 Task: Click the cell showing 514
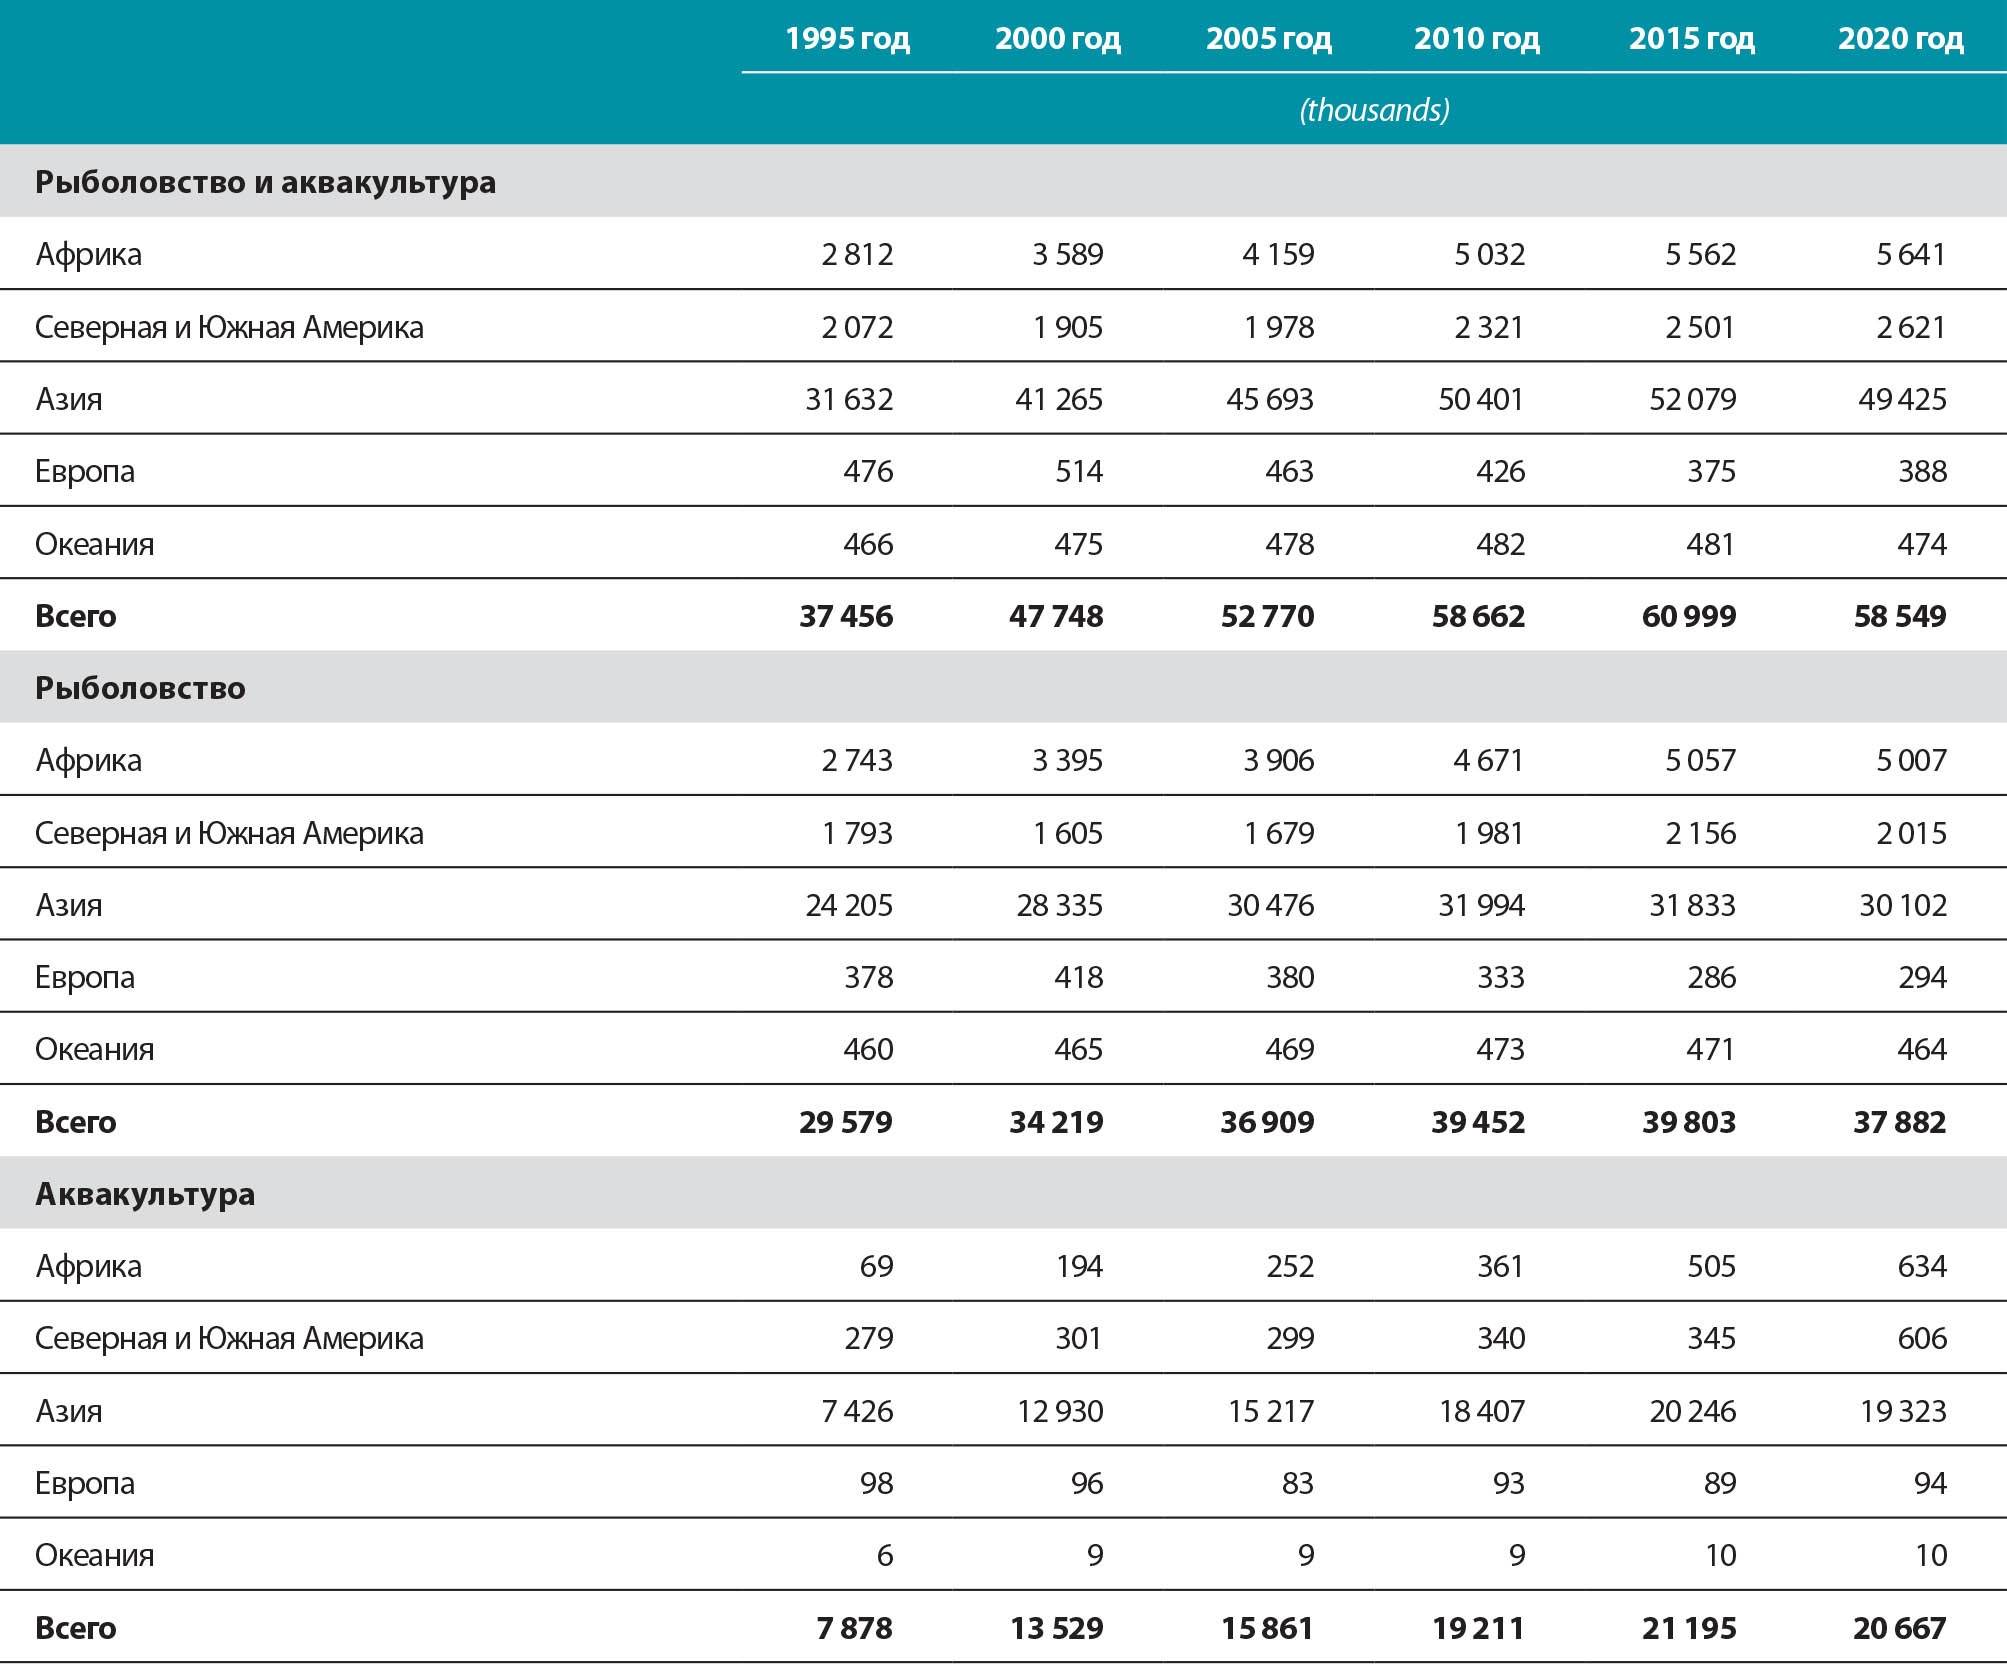pyautogui.click(x=1079, y=471)
